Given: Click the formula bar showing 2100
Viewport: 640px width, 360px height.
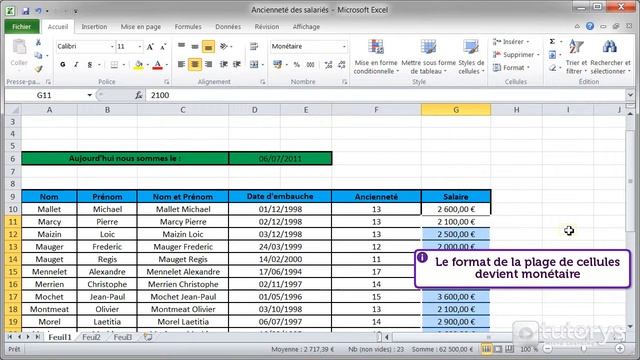Looking at the screenshot, I should click(386, 95).
